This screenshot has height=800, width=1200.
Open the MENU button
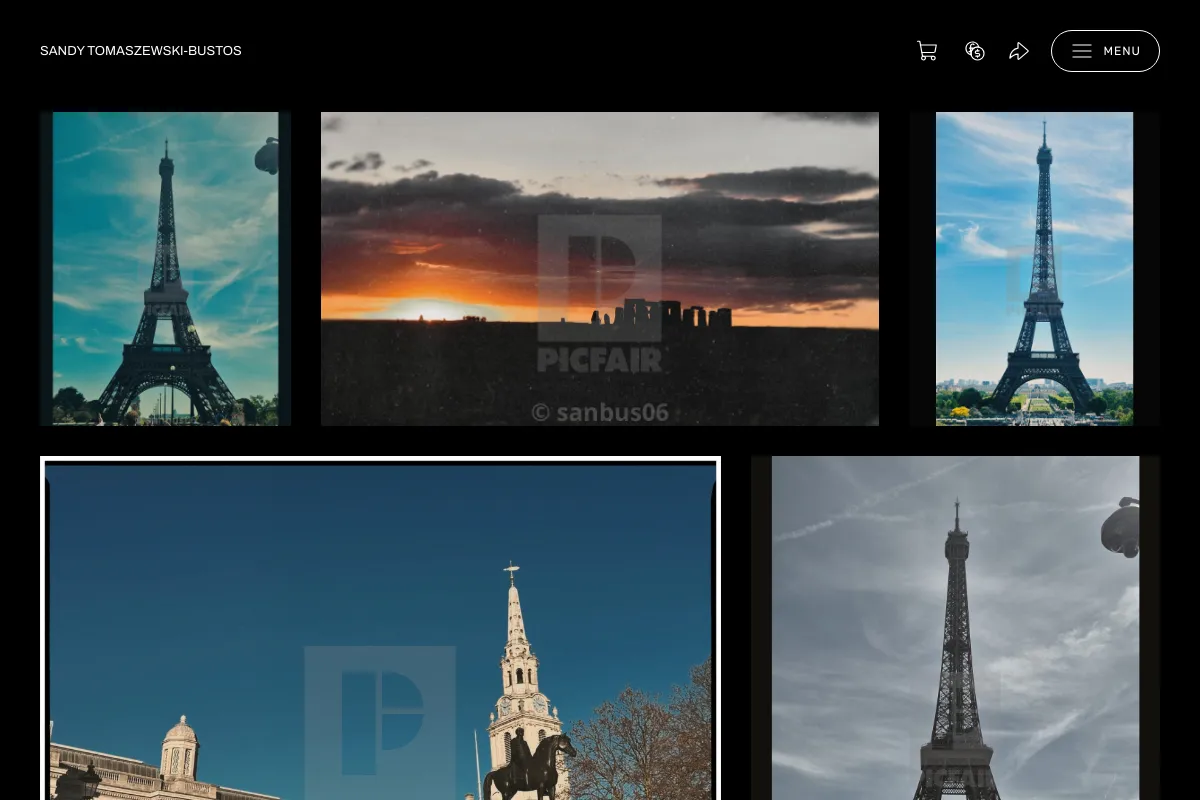(1105, 51)
